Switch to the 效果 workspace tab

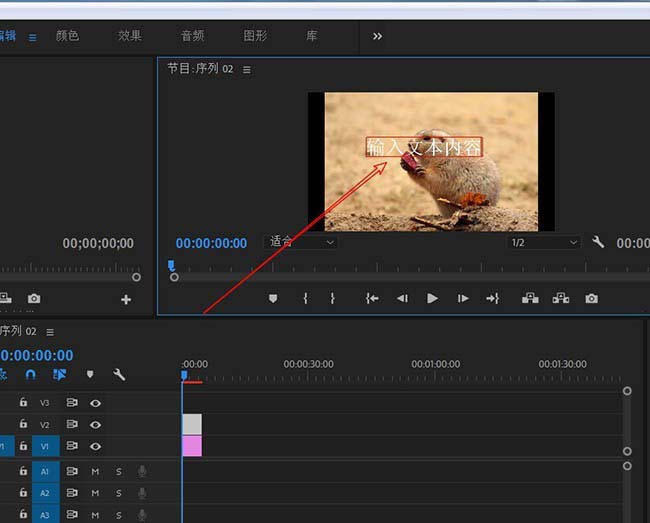coord(130,36)
